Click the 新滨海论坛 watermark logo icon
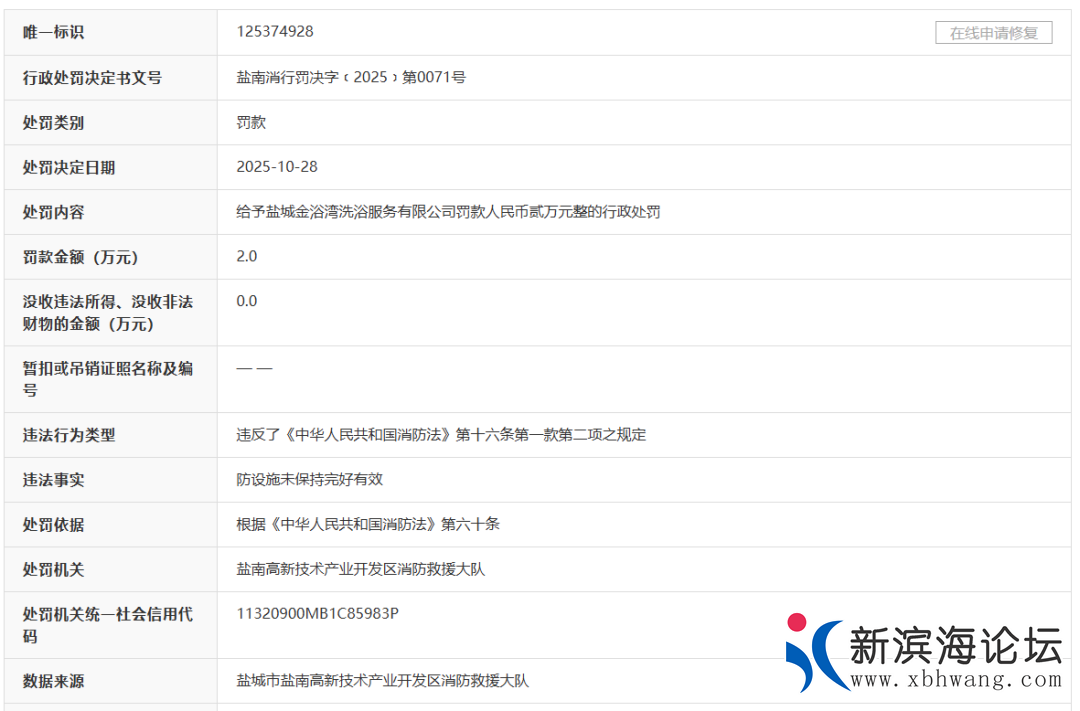1080x711 pixels. 815,651
